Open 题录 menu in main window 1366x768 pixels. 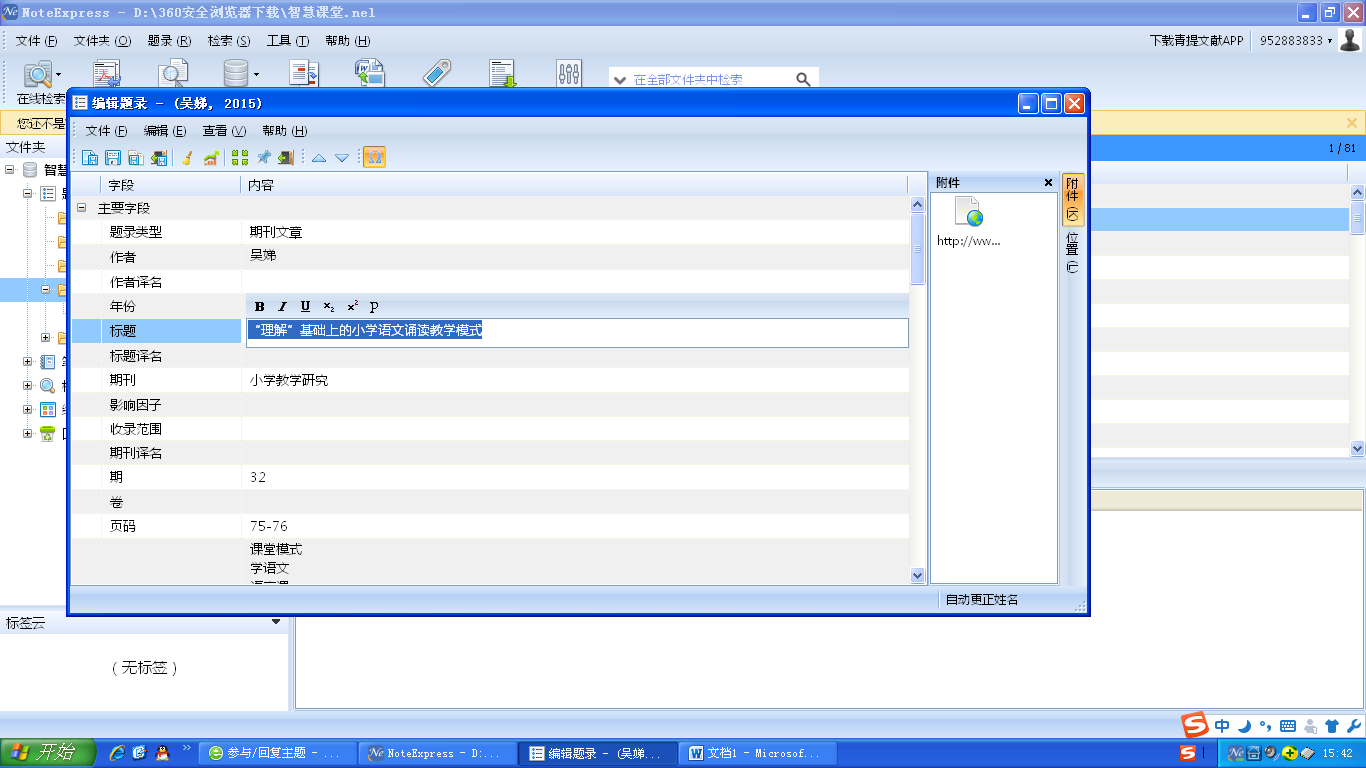point(169,41)
